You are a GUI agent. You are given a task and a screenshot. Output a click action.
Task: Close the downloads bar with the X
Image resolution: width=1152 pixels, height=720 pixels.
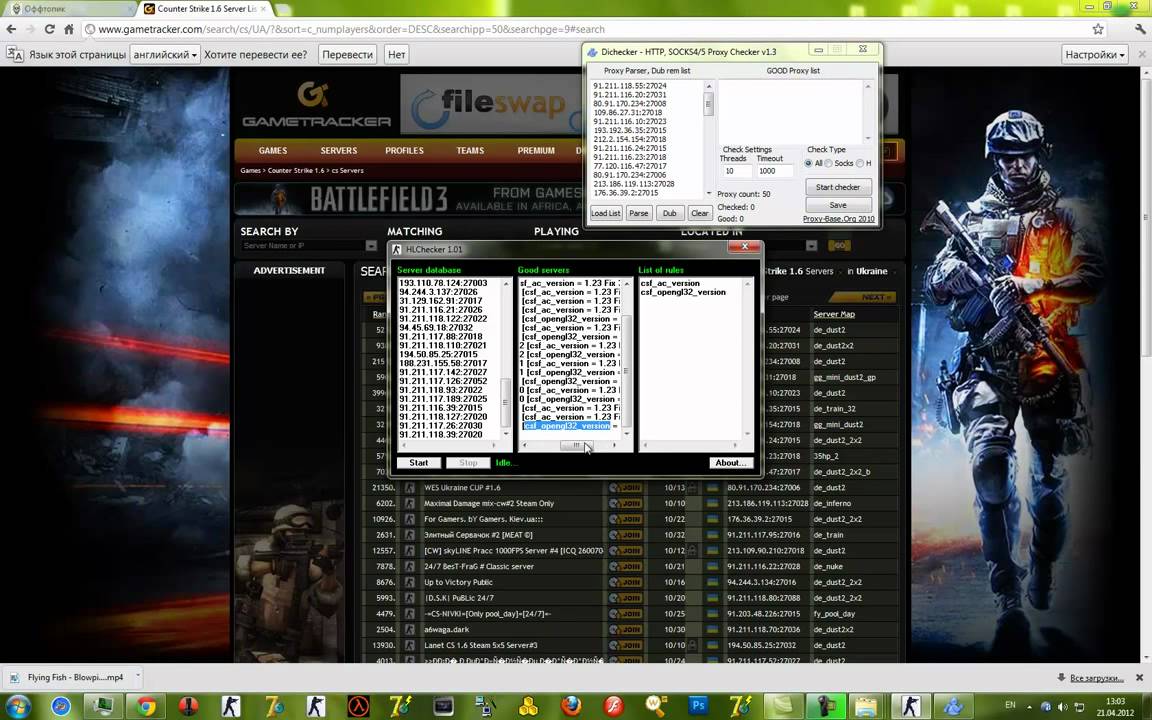pyautogui.click(x=1140, y=677)
